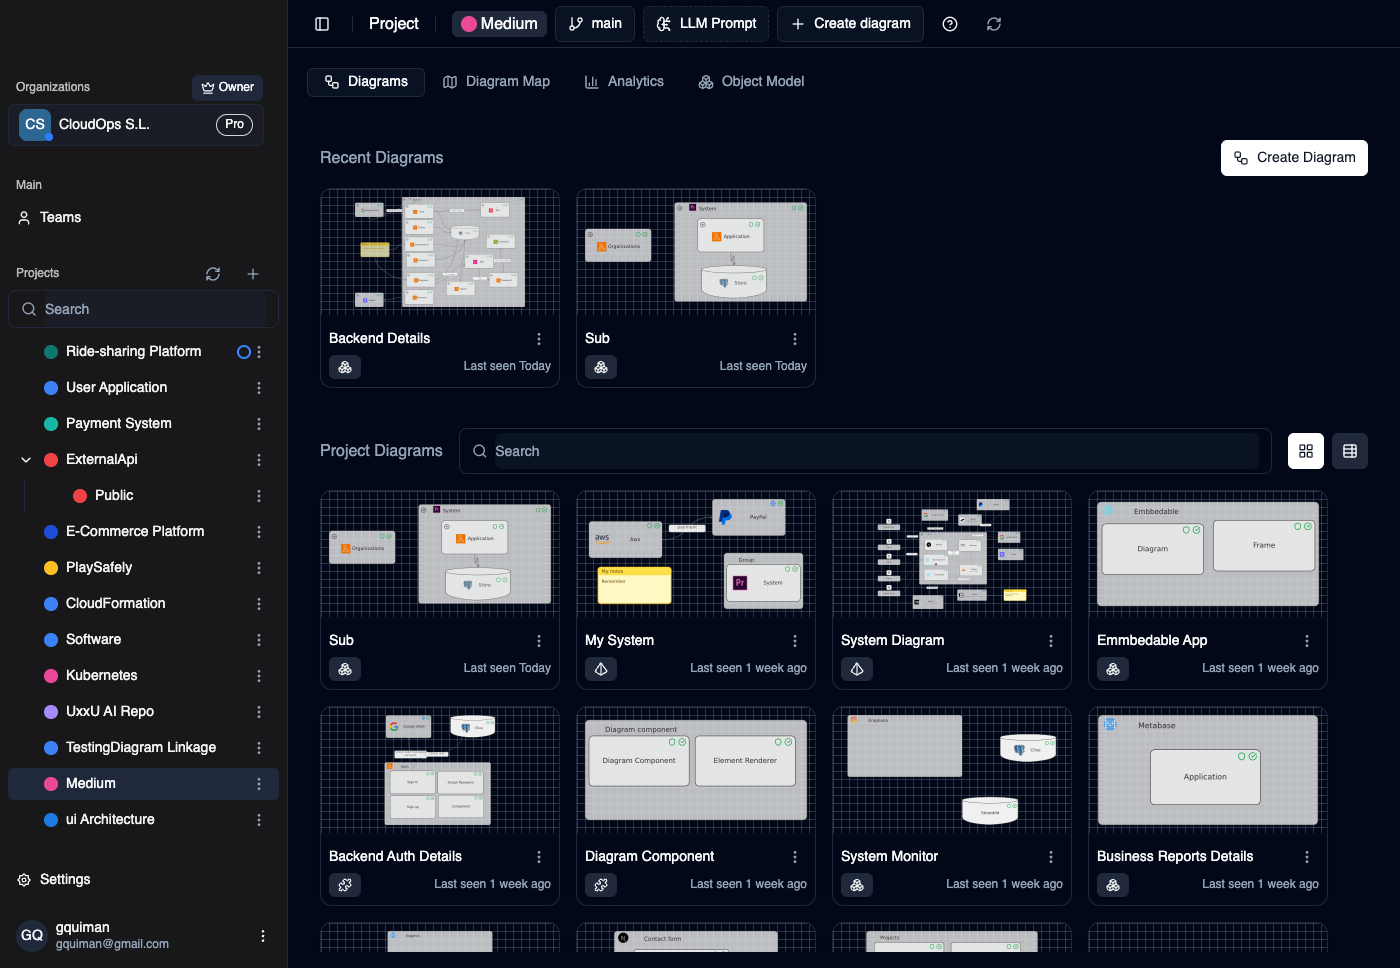The height and width of the screenshot is (968, 1400).
Task: Open the Emmbedable App diagram thumbnail
Action: (x=1208, y=555)
